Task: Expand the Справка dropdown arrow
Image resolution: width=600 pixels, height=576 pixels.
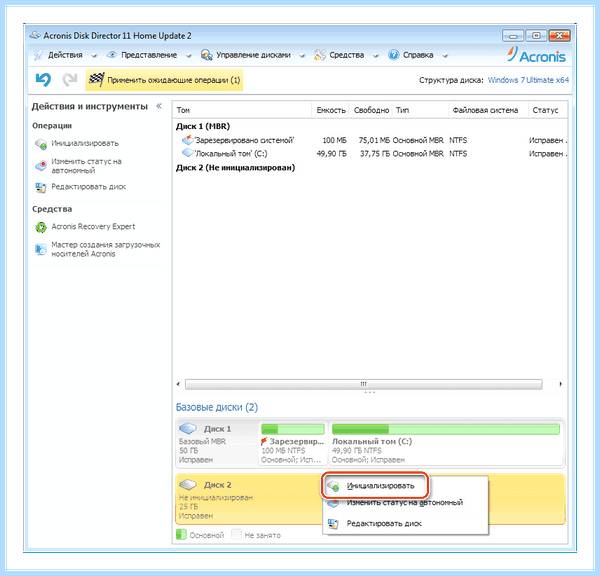Action: click(445, 56)
